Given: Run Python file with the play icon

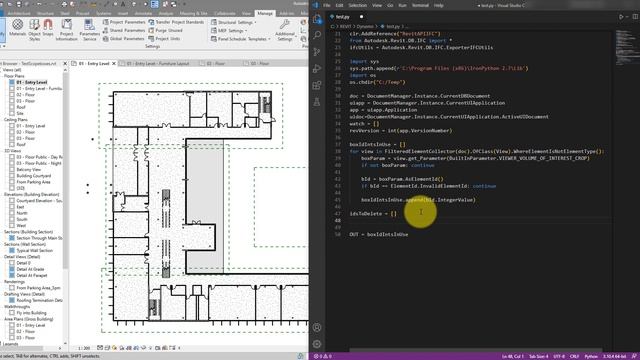Looking at the screenshot, I should pyautogui.click(x=621, y=17).
